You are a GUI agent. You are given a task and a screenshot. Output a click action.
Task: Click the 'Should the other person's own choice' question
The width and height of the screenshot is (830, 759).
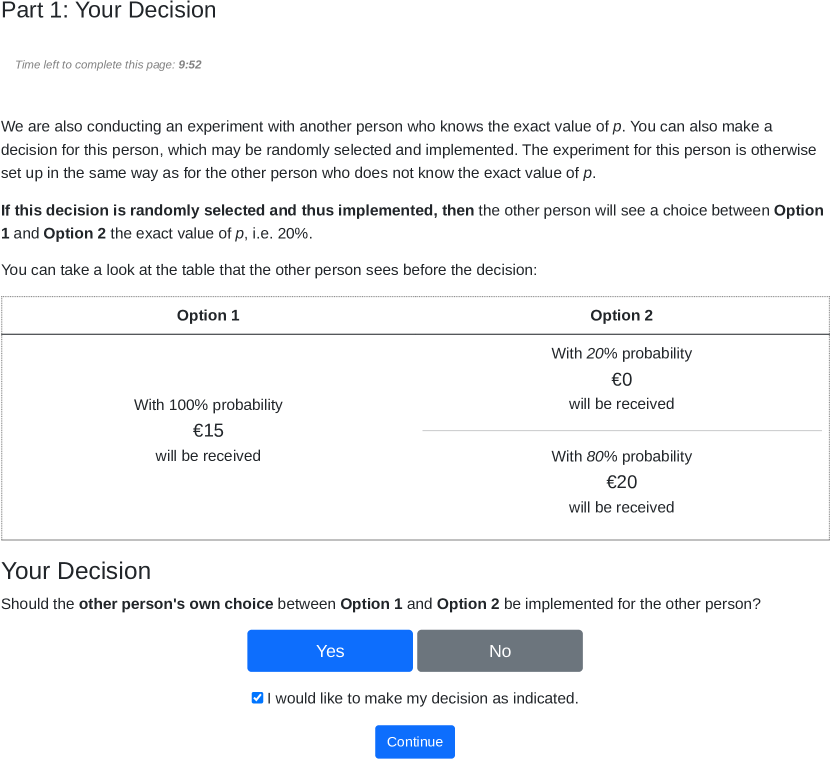380,604
